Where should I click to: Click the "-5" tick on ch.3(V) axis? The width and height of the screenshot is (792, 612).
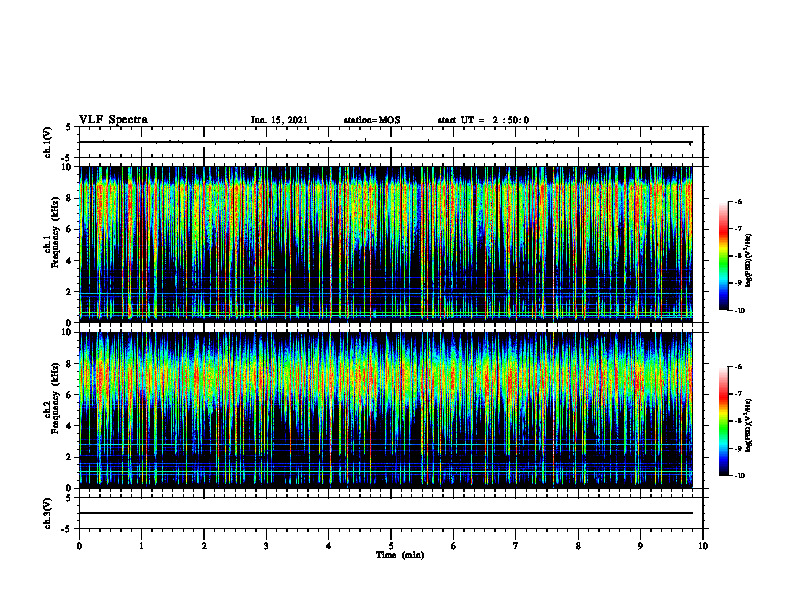pyautogui.click(x=67, y=529)
